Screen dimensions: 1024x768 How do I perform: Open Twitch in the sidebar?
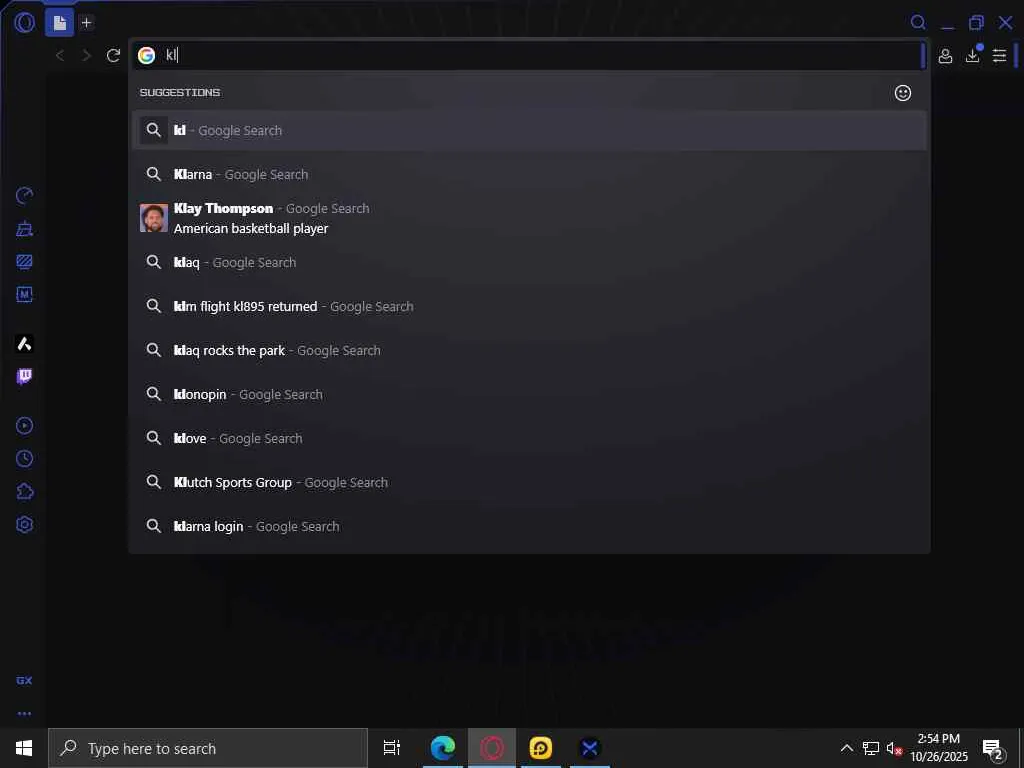pyautogui.click(x=24, y=377)
